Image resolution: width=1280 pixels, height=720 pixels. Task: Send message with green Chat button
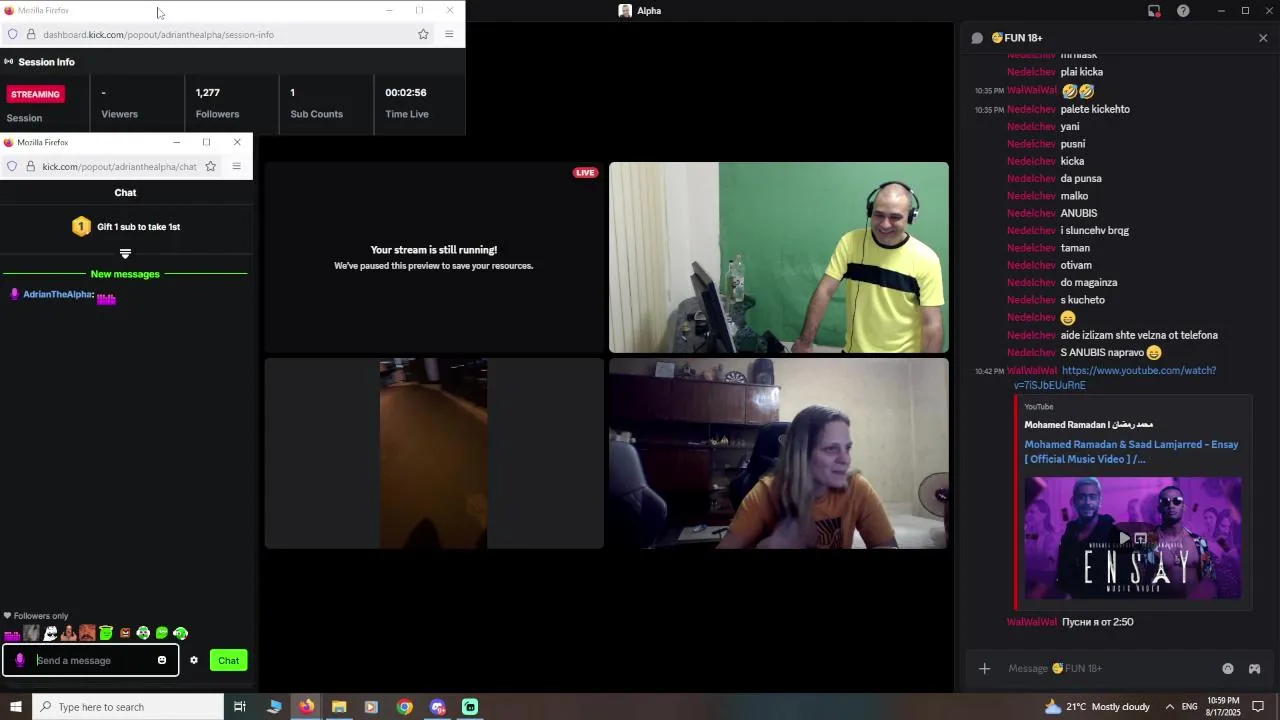228,660
